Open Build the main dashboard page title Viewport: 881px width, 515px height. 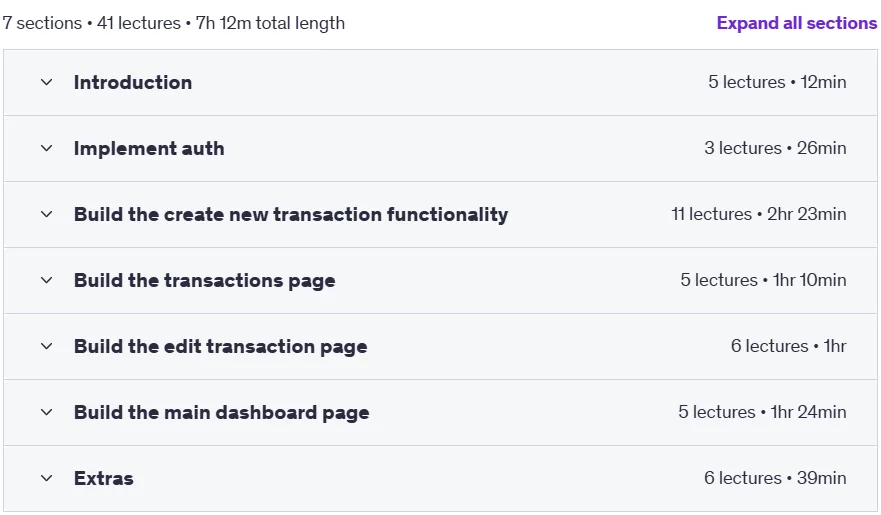[222, 412]
